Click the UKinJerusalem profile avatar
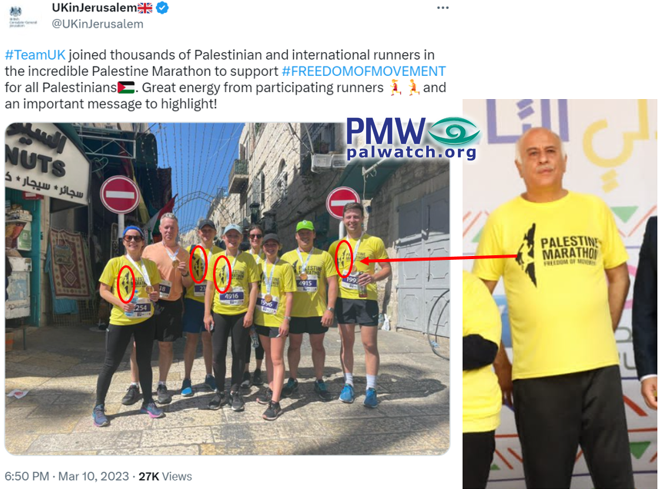659x489 pixels. click(23, 17)
